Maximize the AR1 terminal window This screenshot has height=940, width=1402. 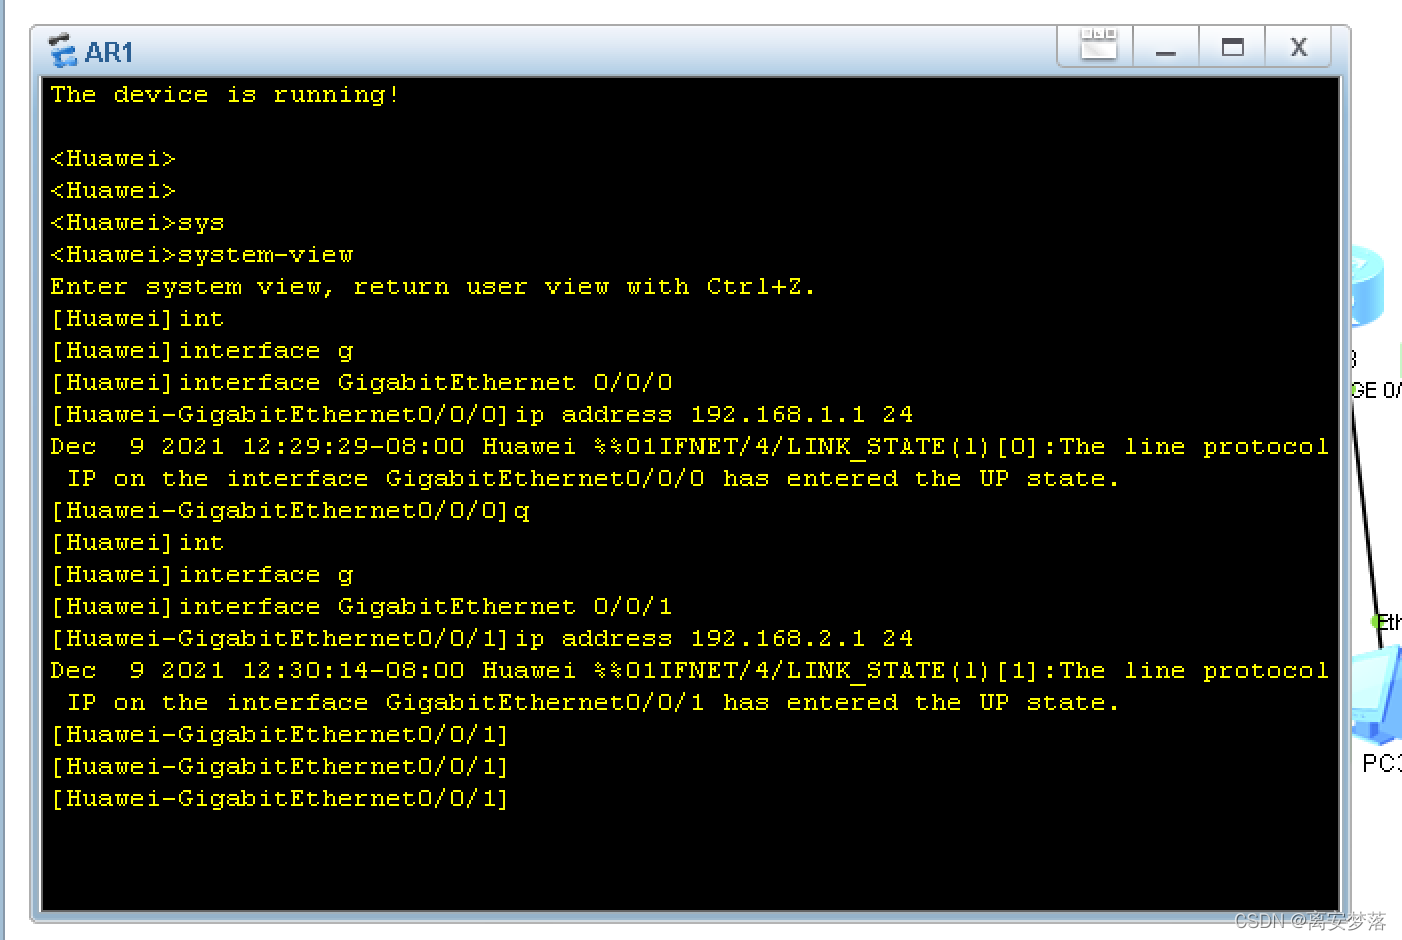click(1232, 46)
